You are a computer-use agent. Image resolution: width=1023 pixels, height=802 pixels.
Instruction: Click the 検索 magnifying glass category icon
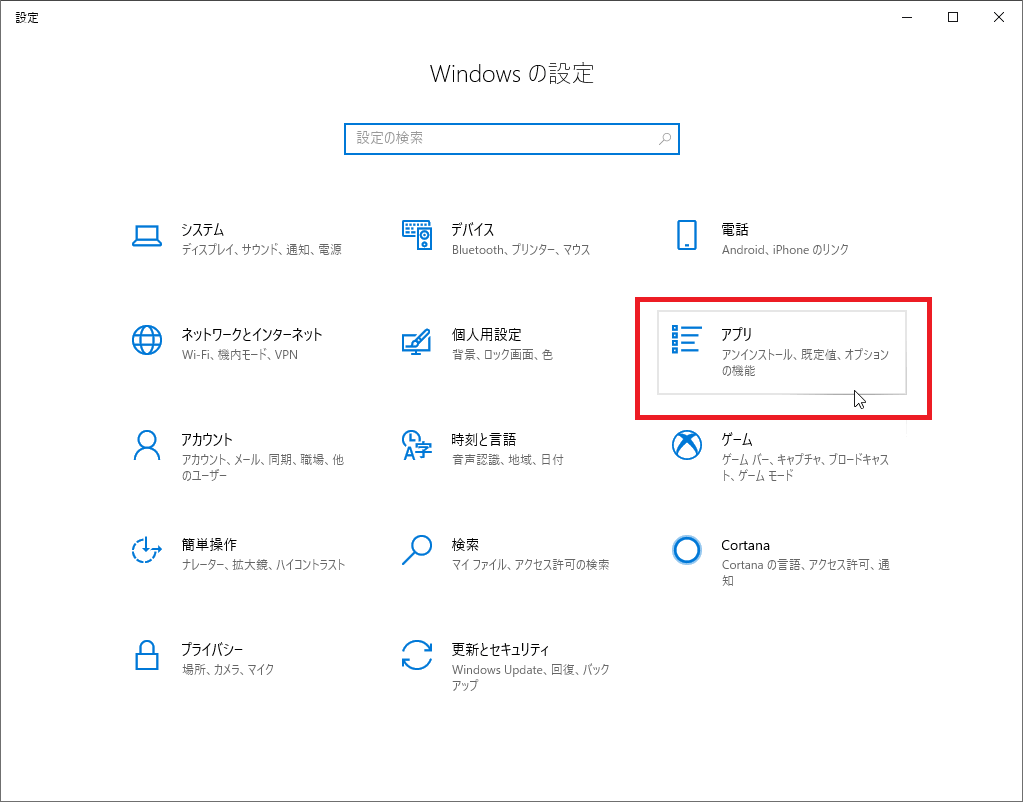point(416,550)
